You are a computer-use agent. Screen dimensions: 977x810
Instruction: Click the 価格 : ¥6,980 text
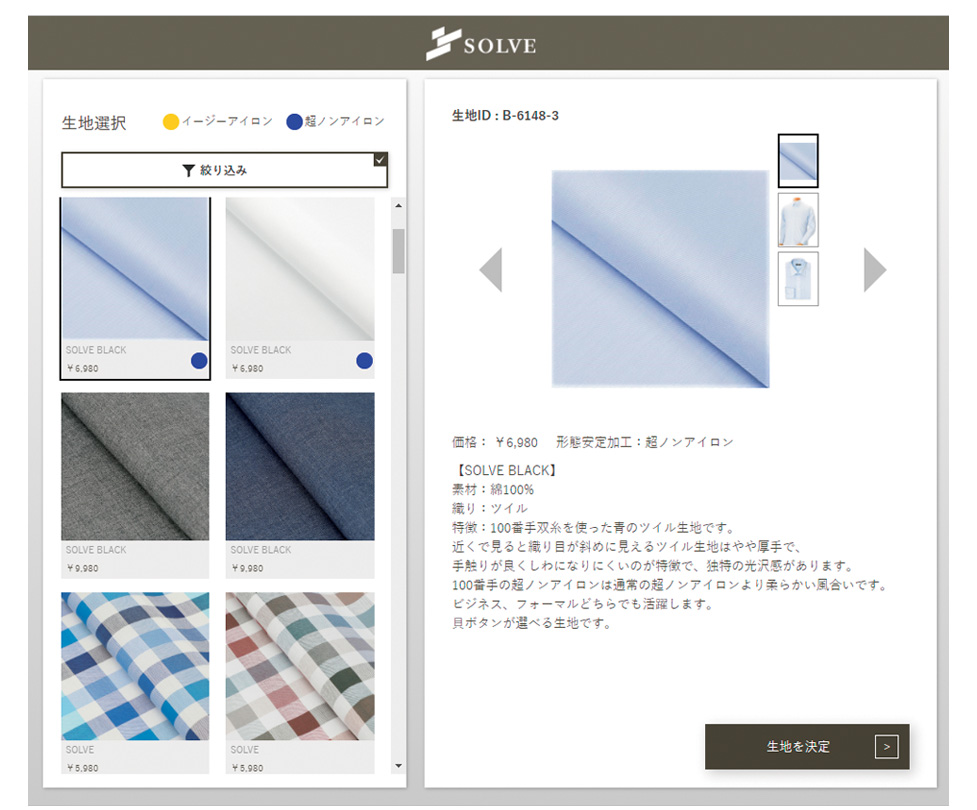[495, 442]
